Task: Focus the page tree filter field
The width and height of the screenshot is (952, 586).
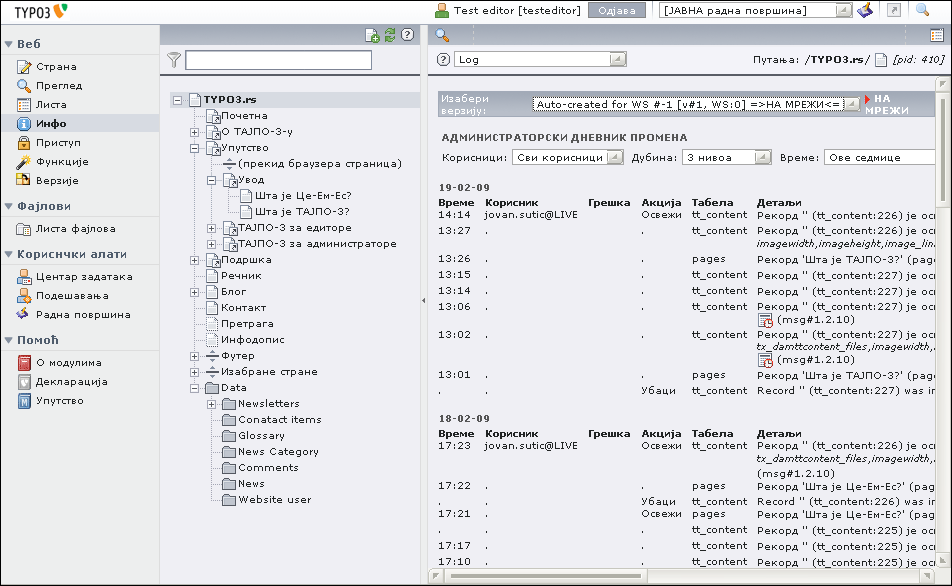Action: (278, 60)
